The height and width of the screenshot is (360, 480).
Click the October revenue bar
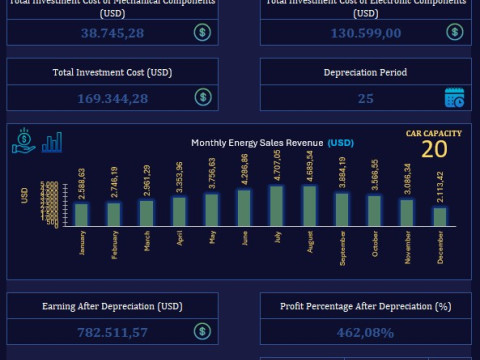(x=374, y=211)
